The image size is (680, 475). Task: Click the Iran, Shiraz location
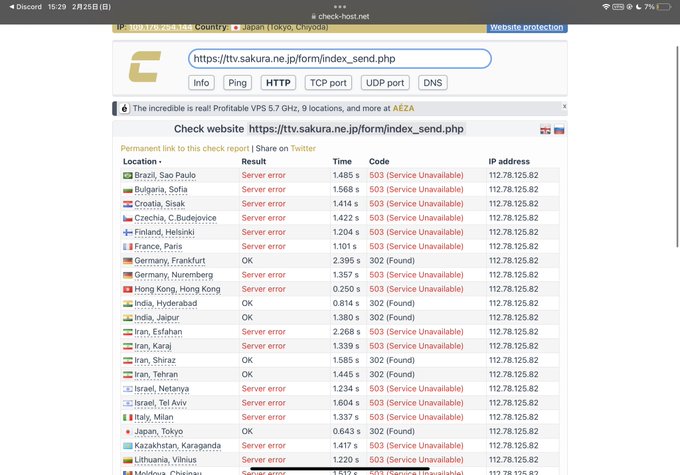[x=155, y=360]
